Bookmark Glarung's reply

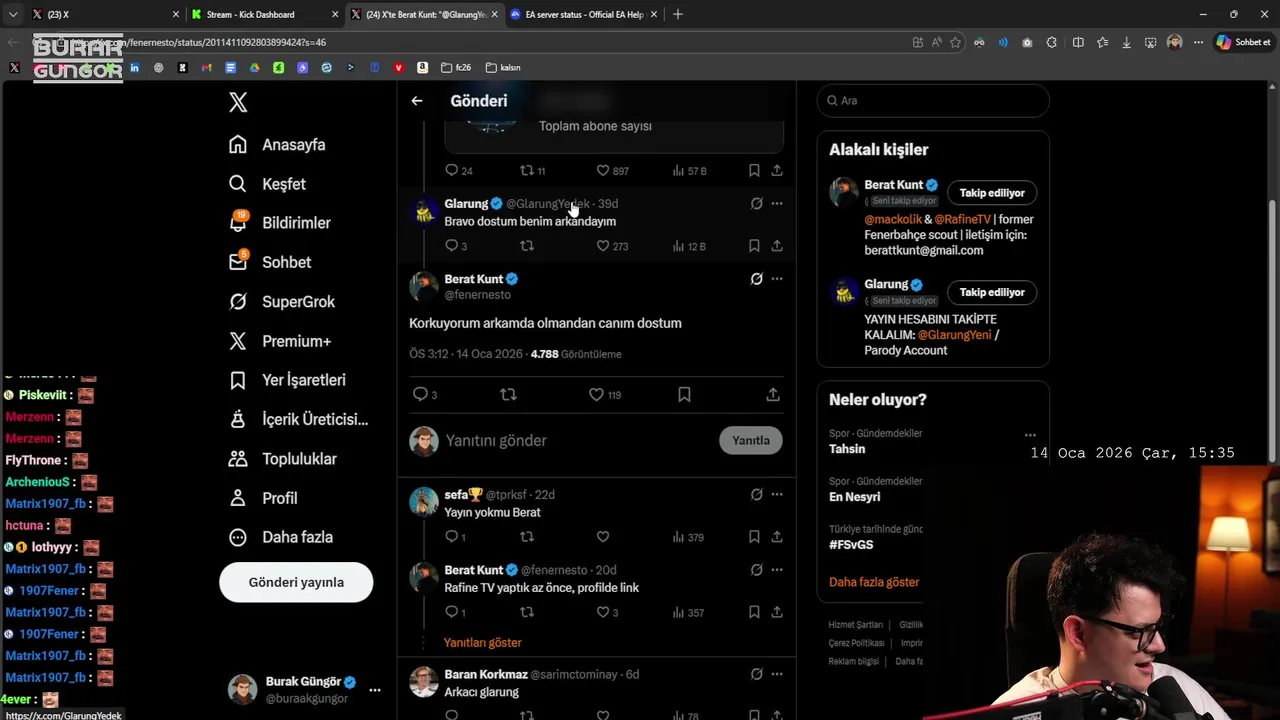coord(754,246)
